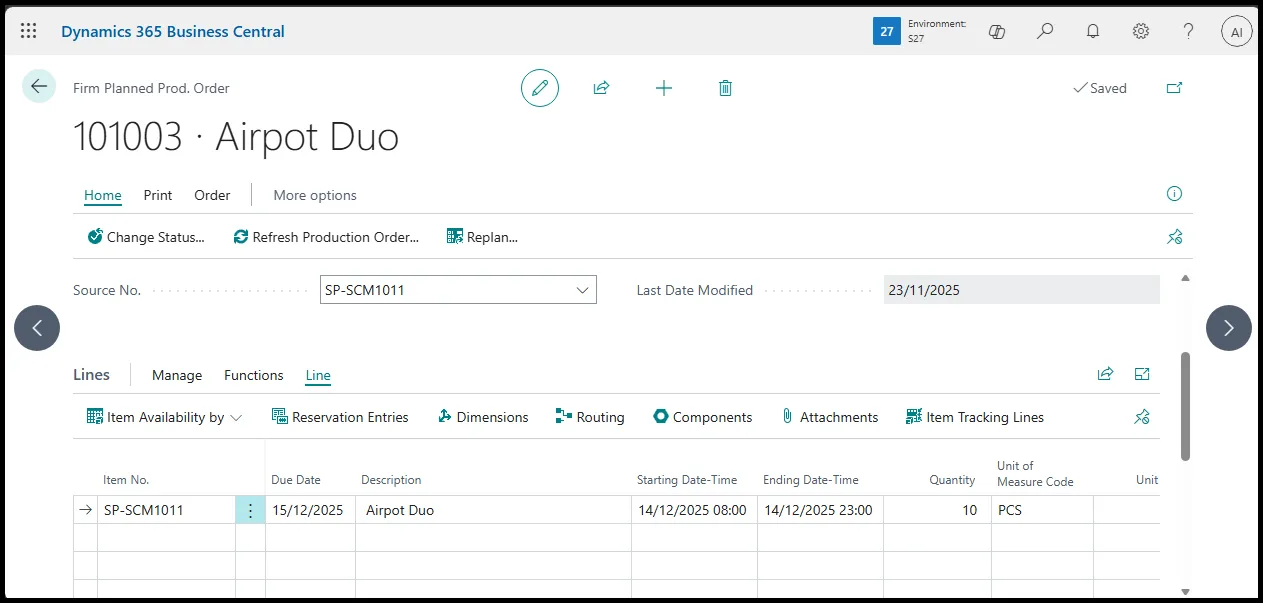1263x603 pixels.
Task: Click the Unit of Measure Code header
Action: [1035, 473]
